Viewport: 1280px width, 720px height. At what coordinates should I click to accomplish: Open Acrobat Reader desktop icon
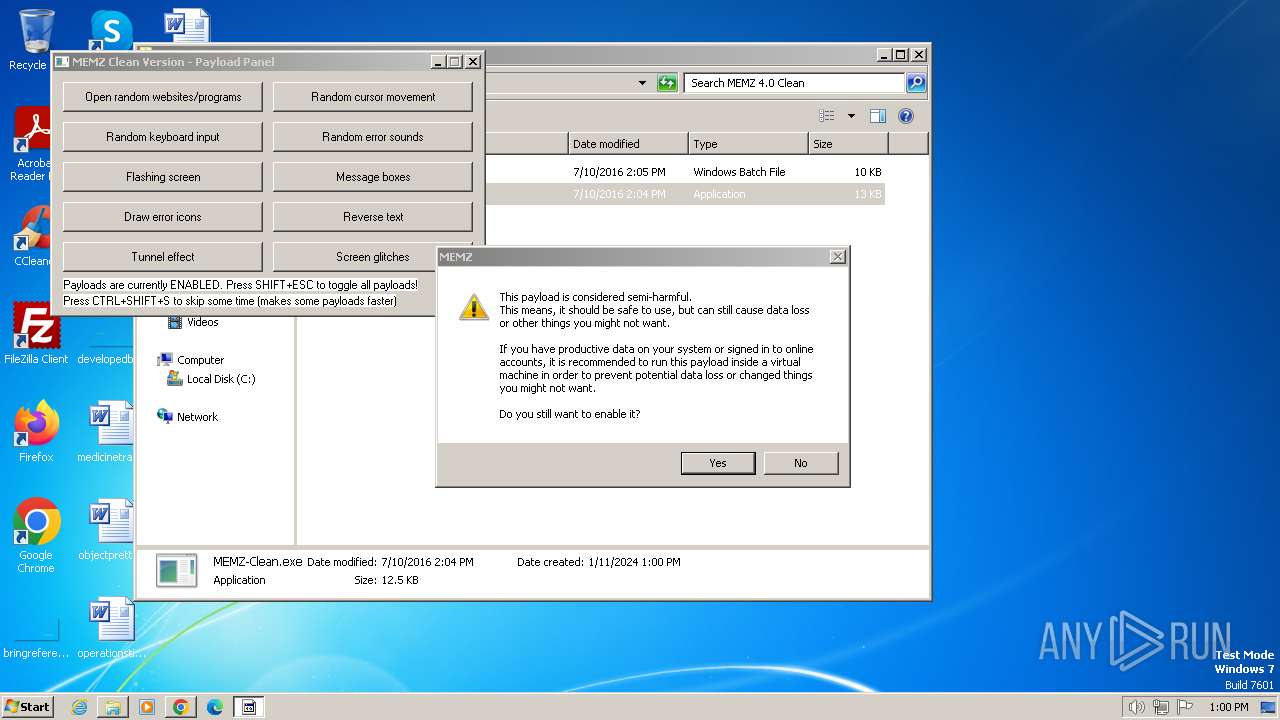[x=33, y=145]
